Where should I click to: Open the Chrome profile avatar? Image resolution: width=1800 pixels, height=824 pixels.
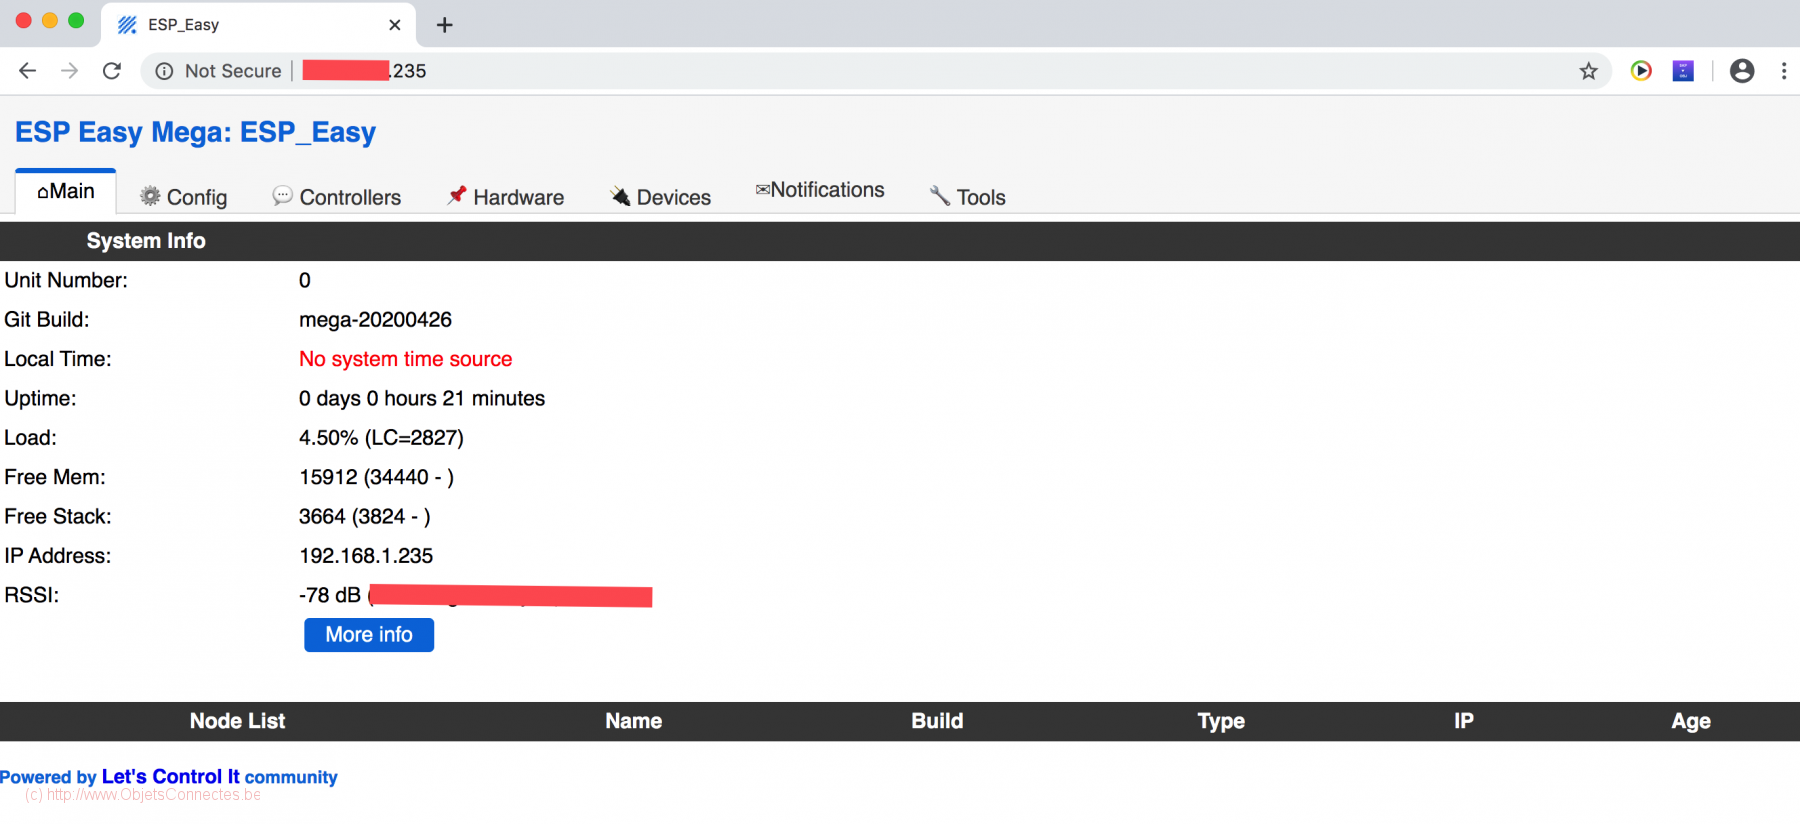click(x=1742, y=71)
